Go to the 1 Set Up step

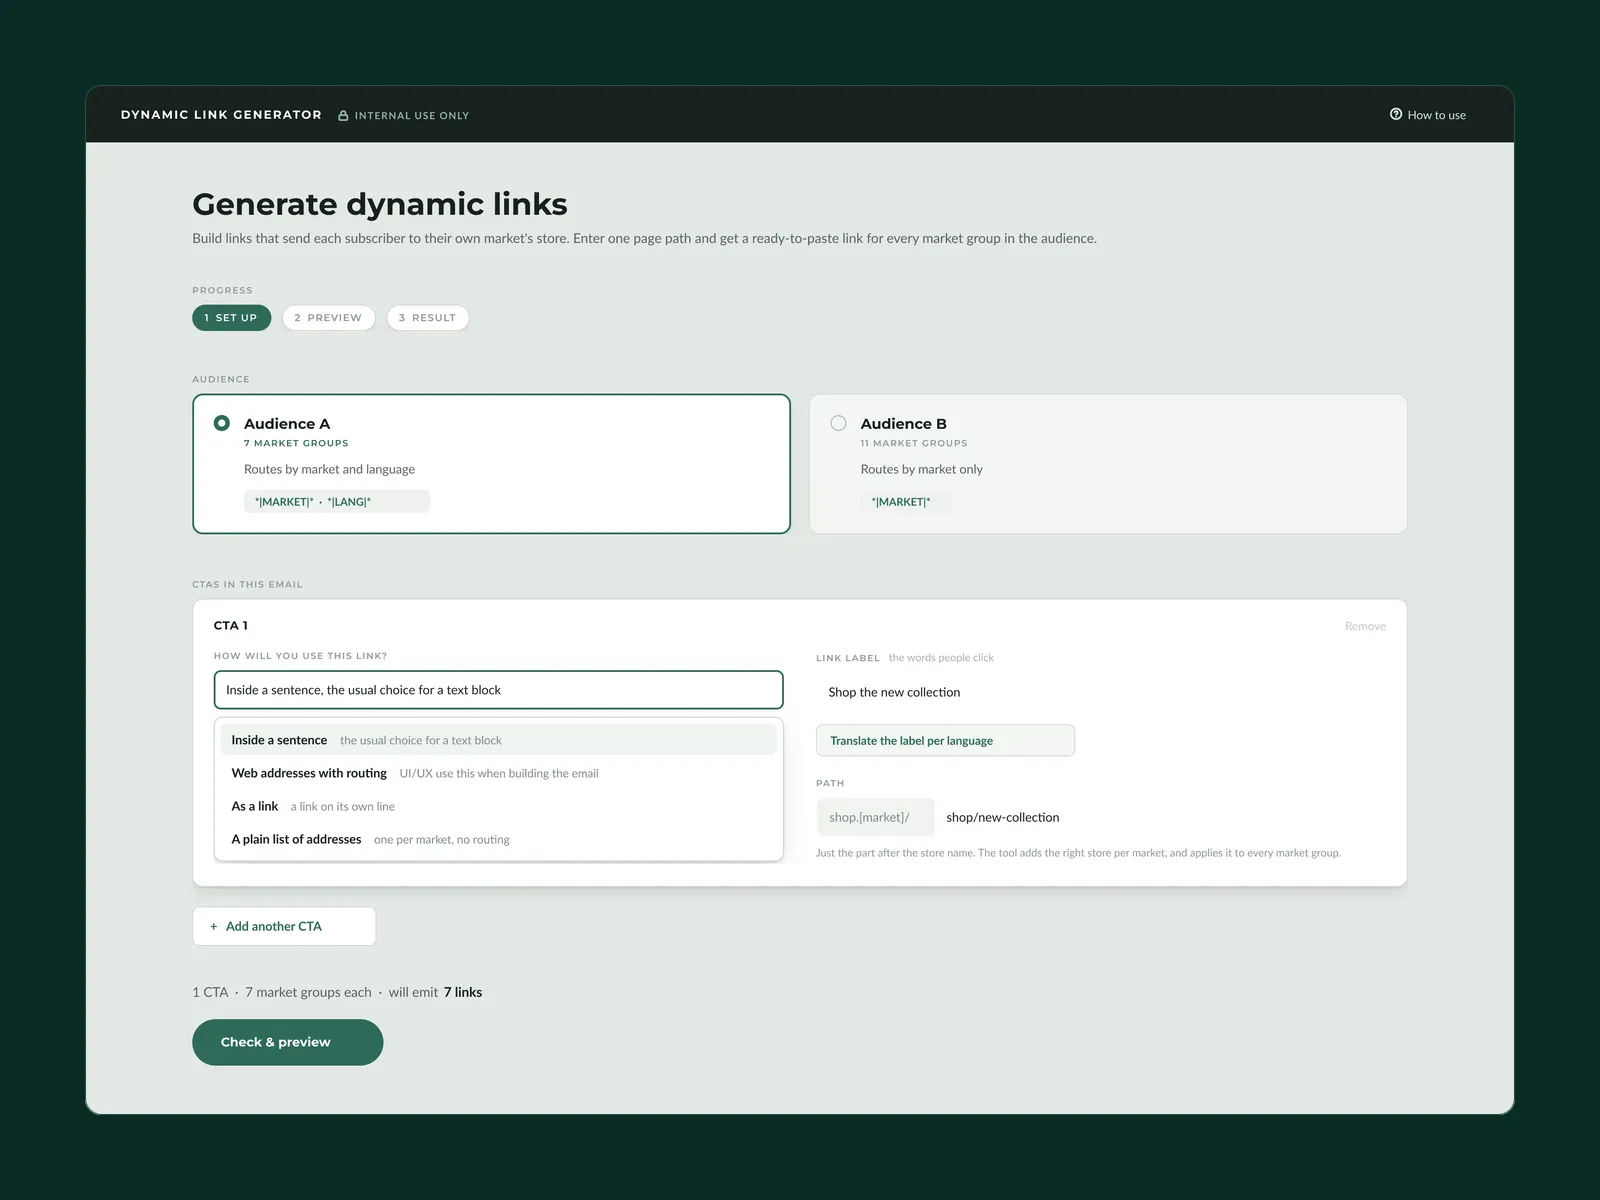pos(231,318)
